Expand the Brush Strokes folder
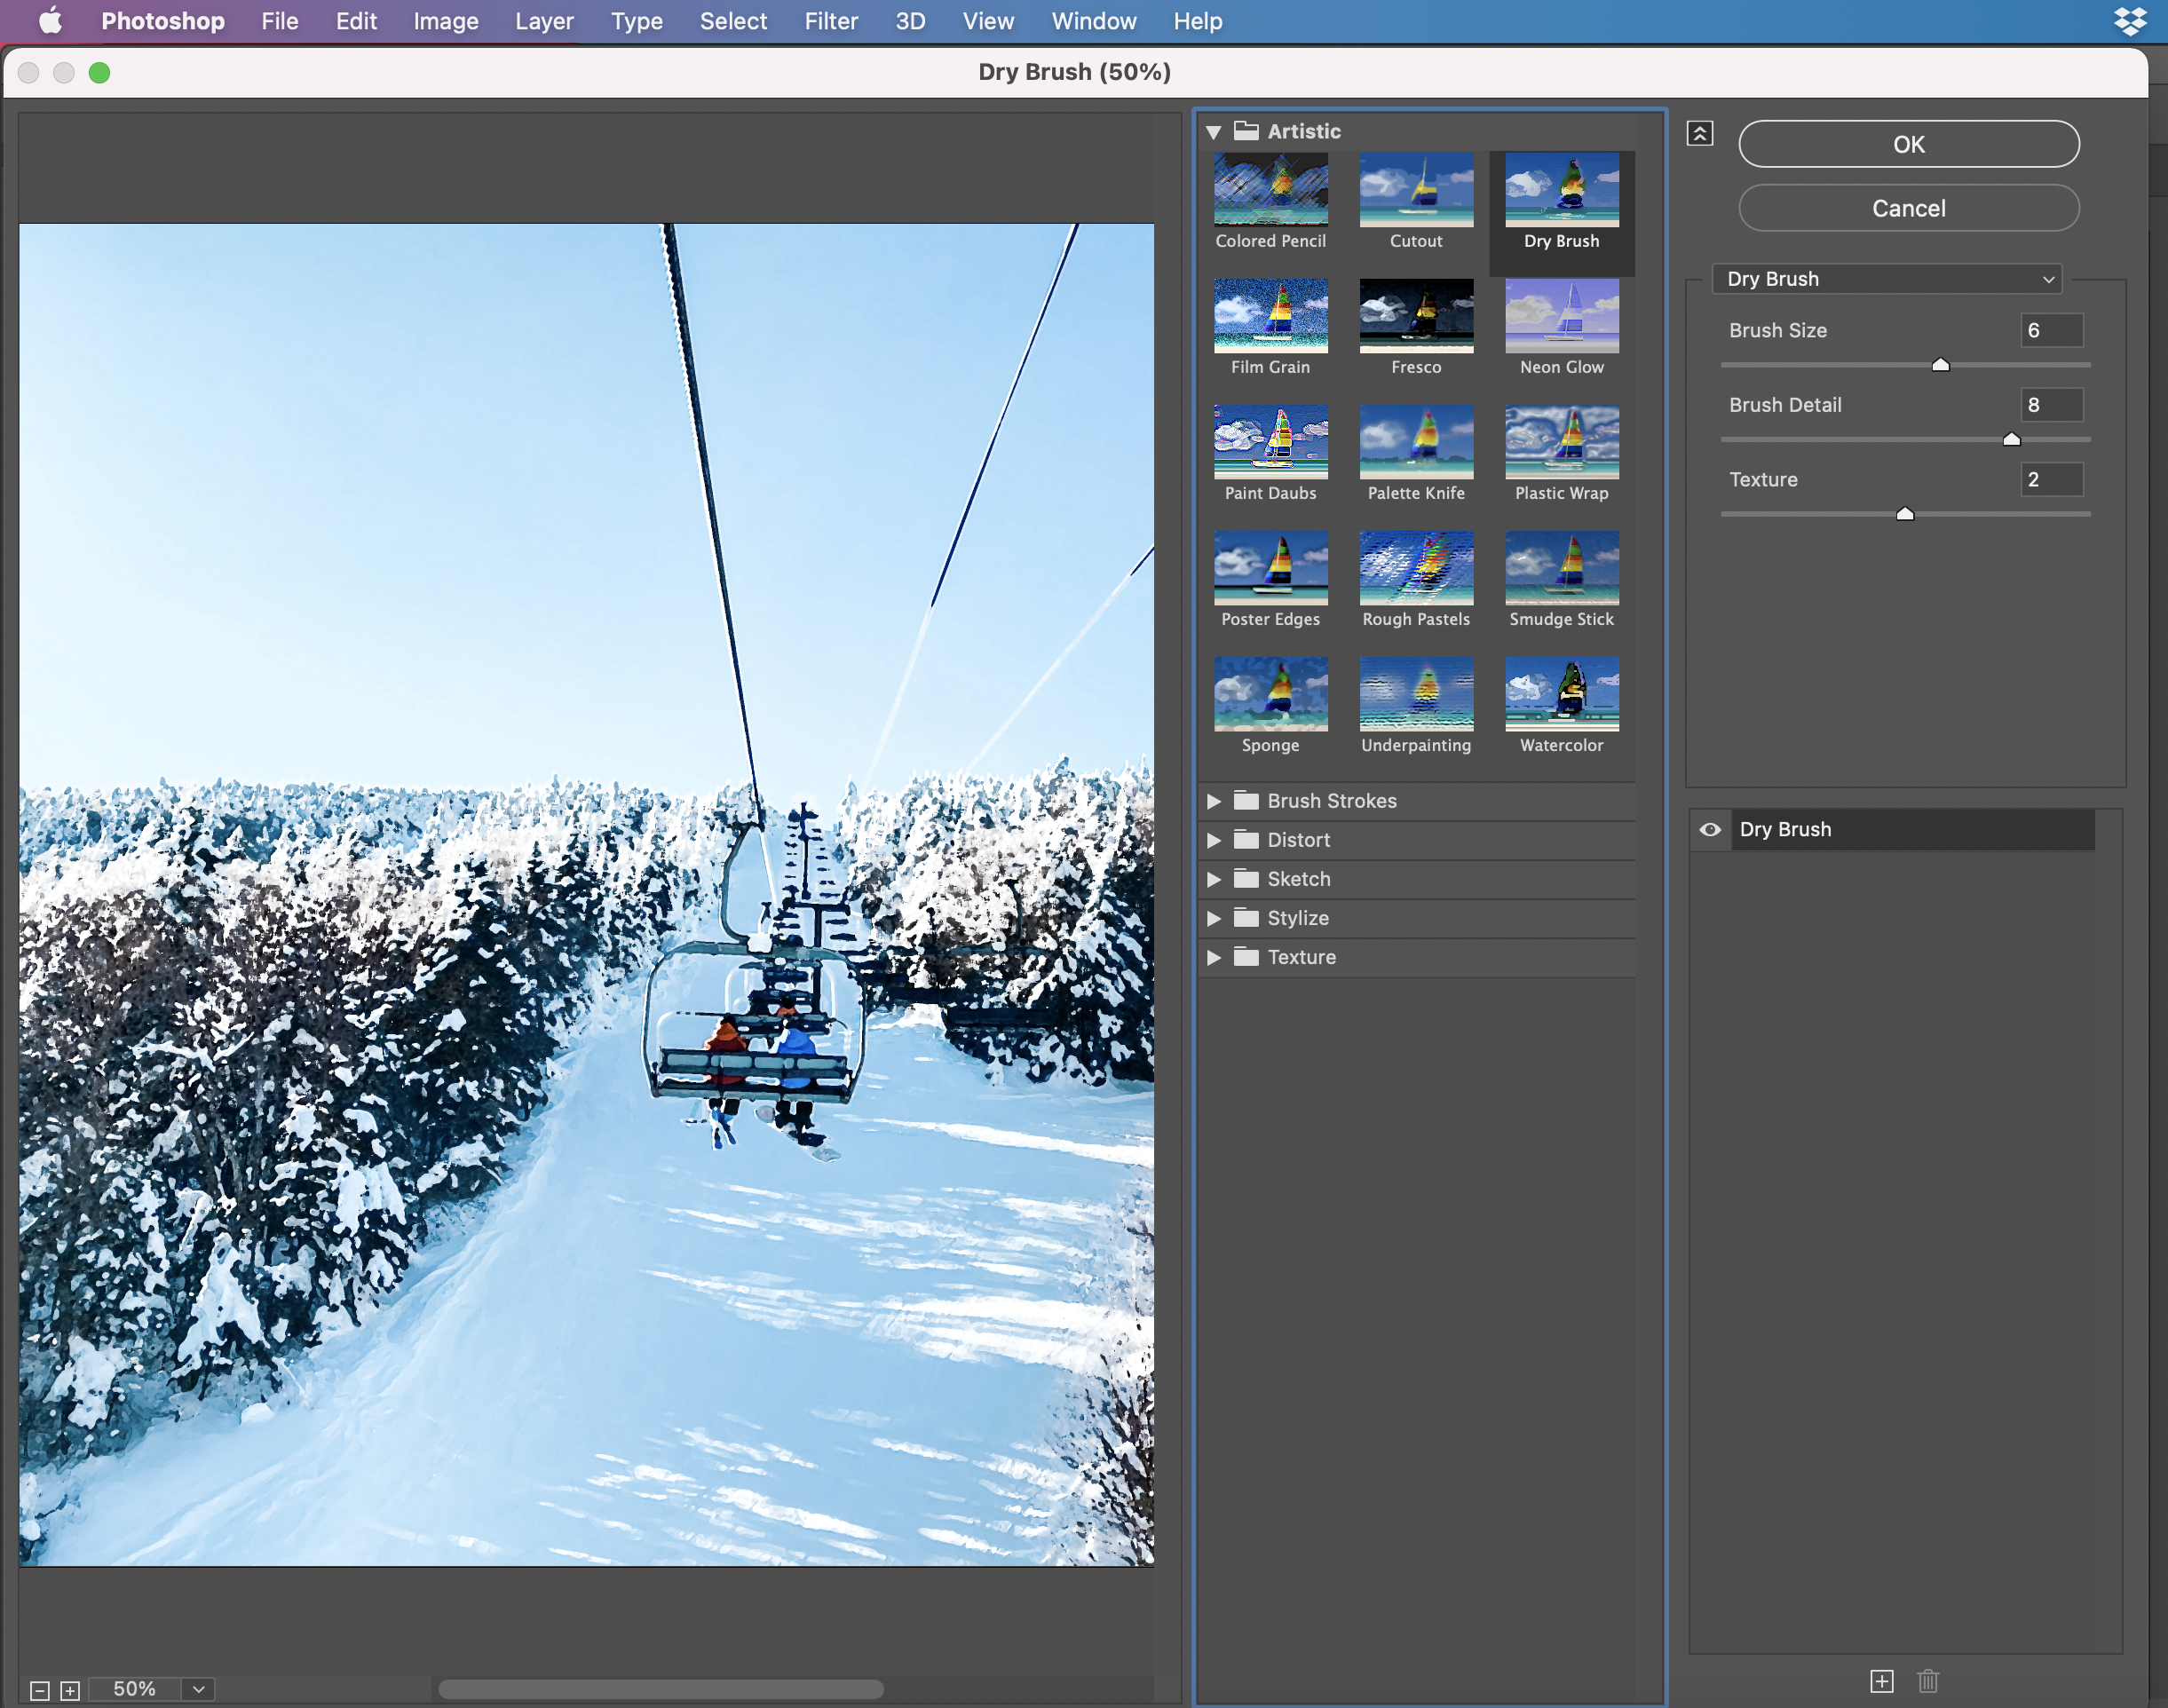Viewport: 2168px width, 1708px height. [x=1213, y=801]
